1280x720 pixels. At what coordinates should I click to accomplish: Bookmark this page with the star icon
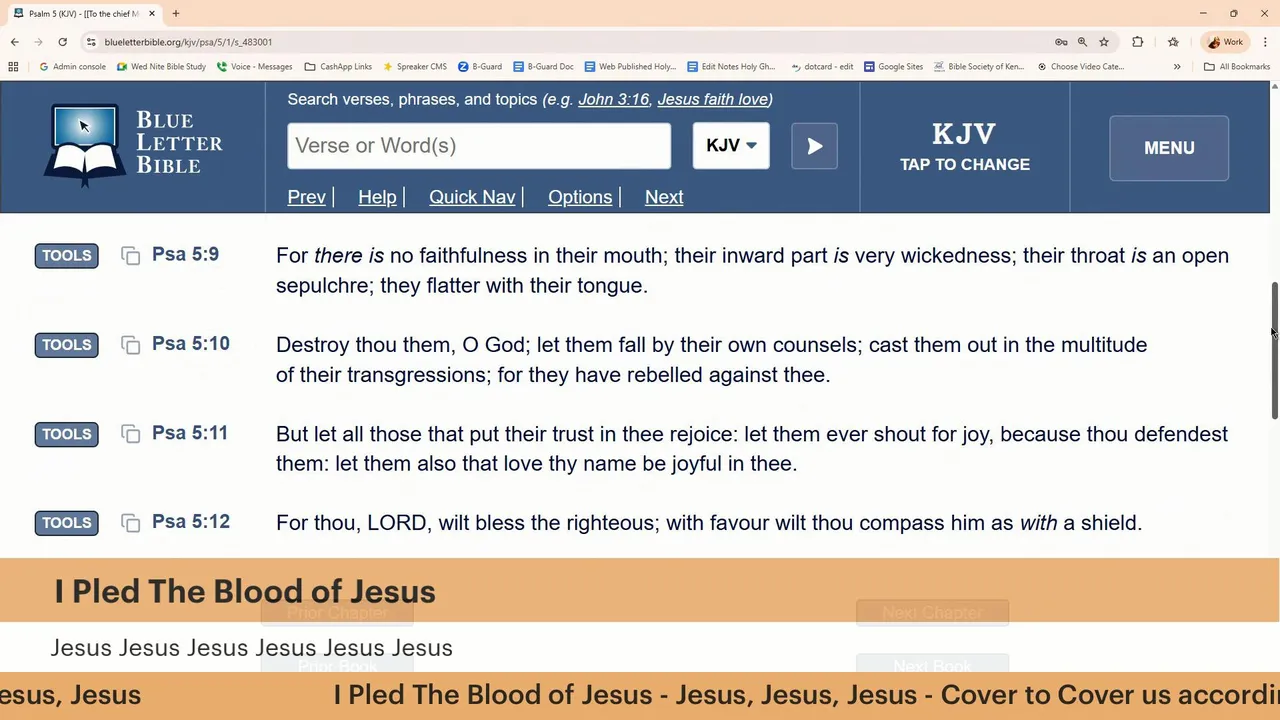(x=1104, y=42)
